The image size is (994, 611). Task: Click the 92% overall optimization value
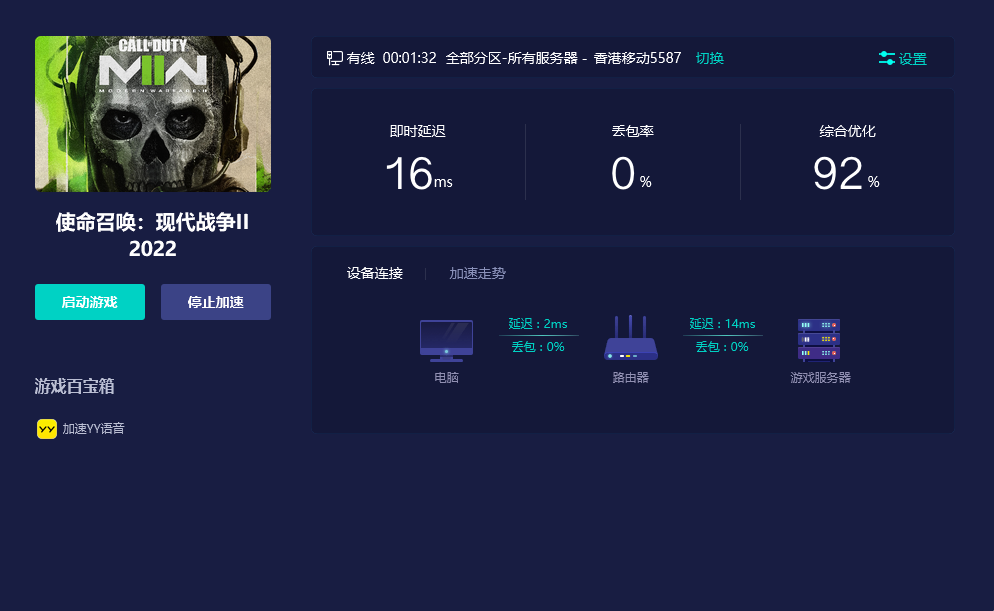coord(846,174)
